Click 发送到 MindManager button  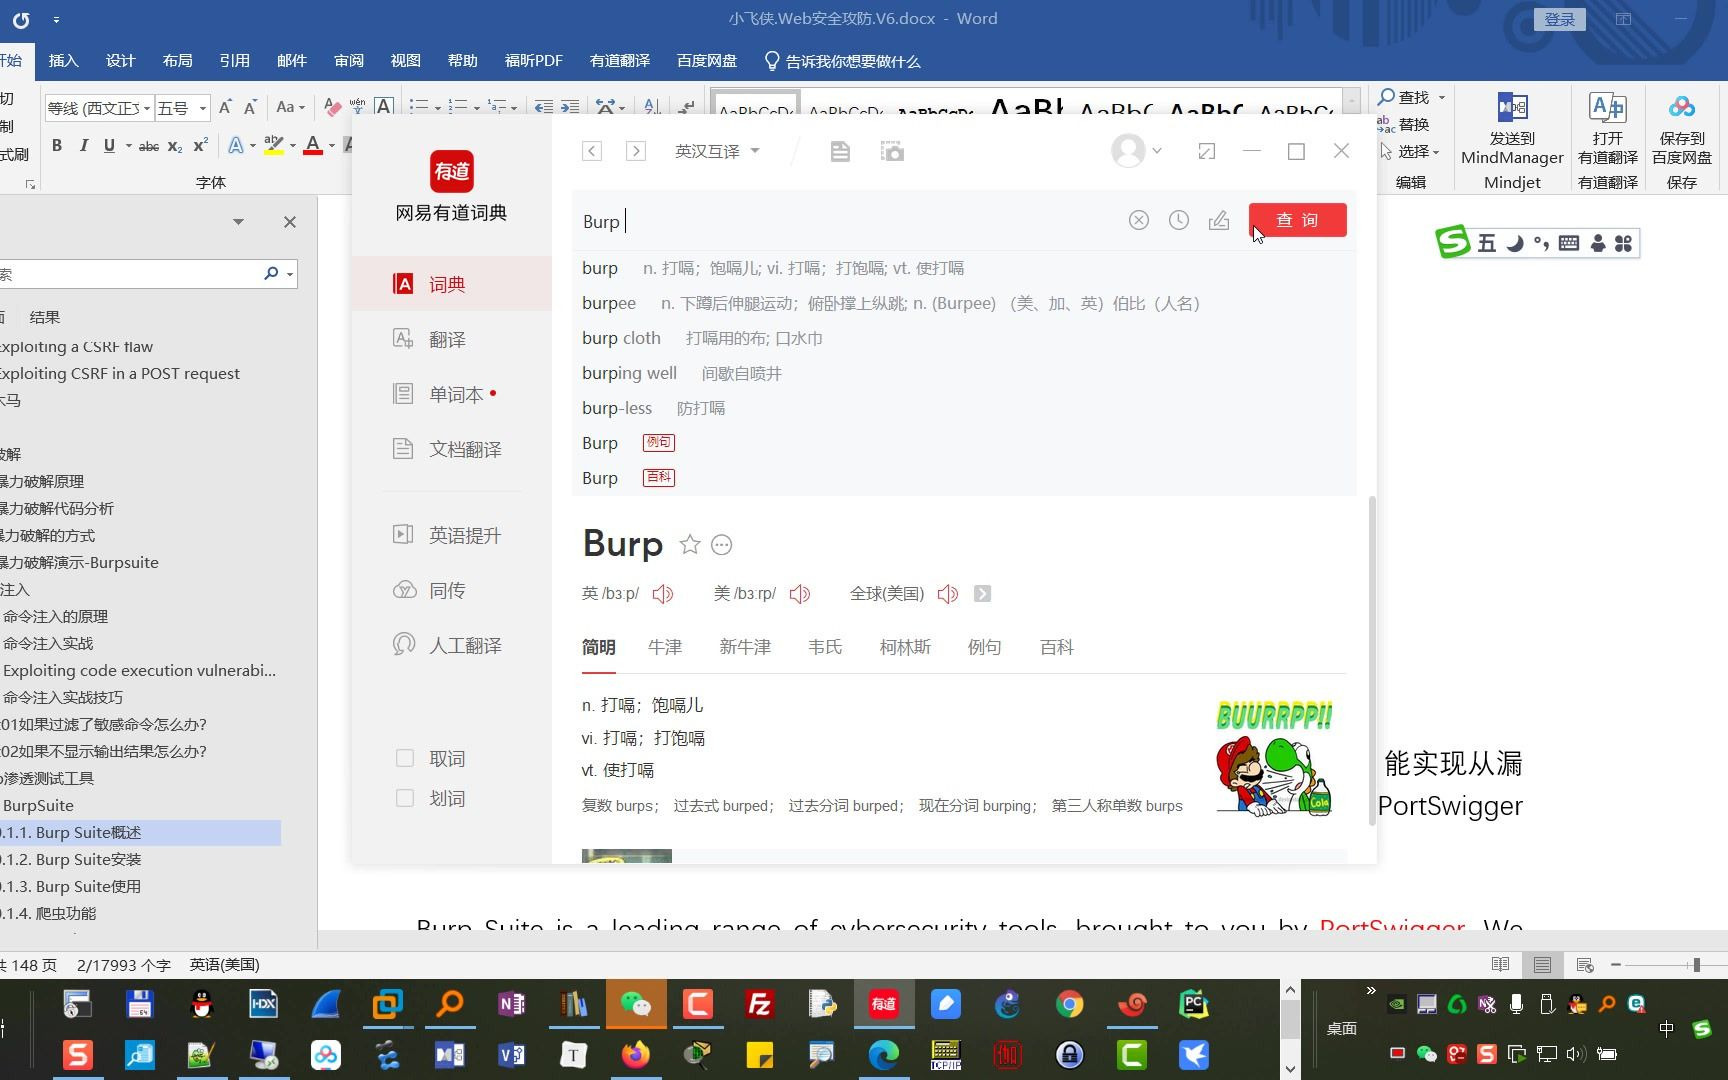coord(1512,129)
